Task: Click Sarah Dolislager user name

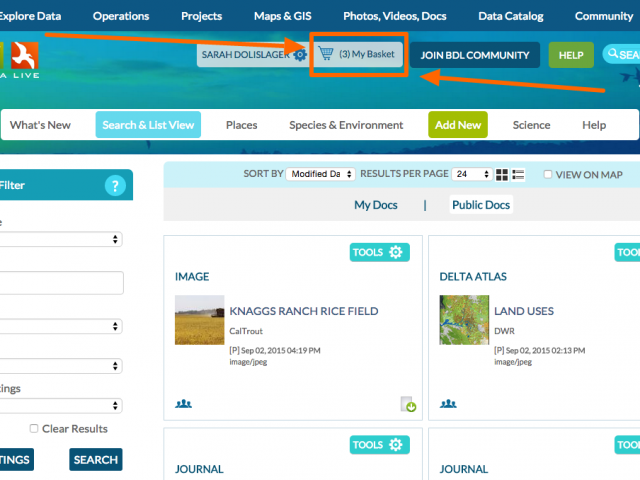Action: coord(246,55)
